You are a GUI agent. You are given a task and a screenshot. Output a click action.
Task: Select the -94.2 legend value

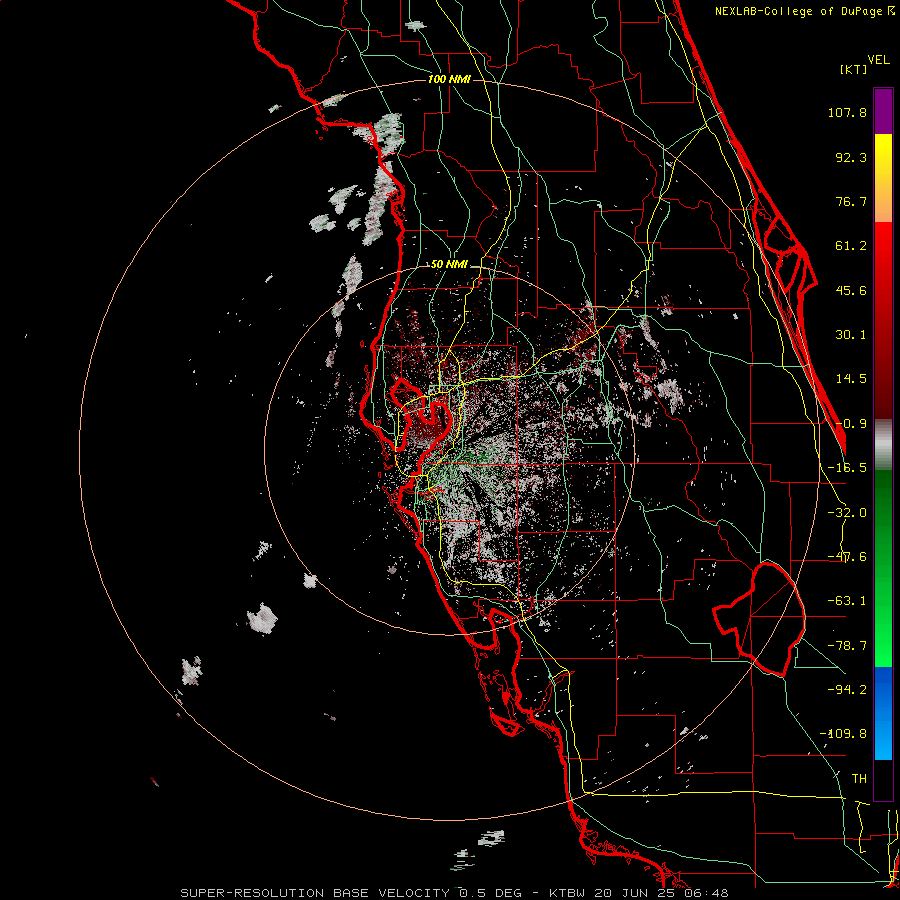(847, 689)
